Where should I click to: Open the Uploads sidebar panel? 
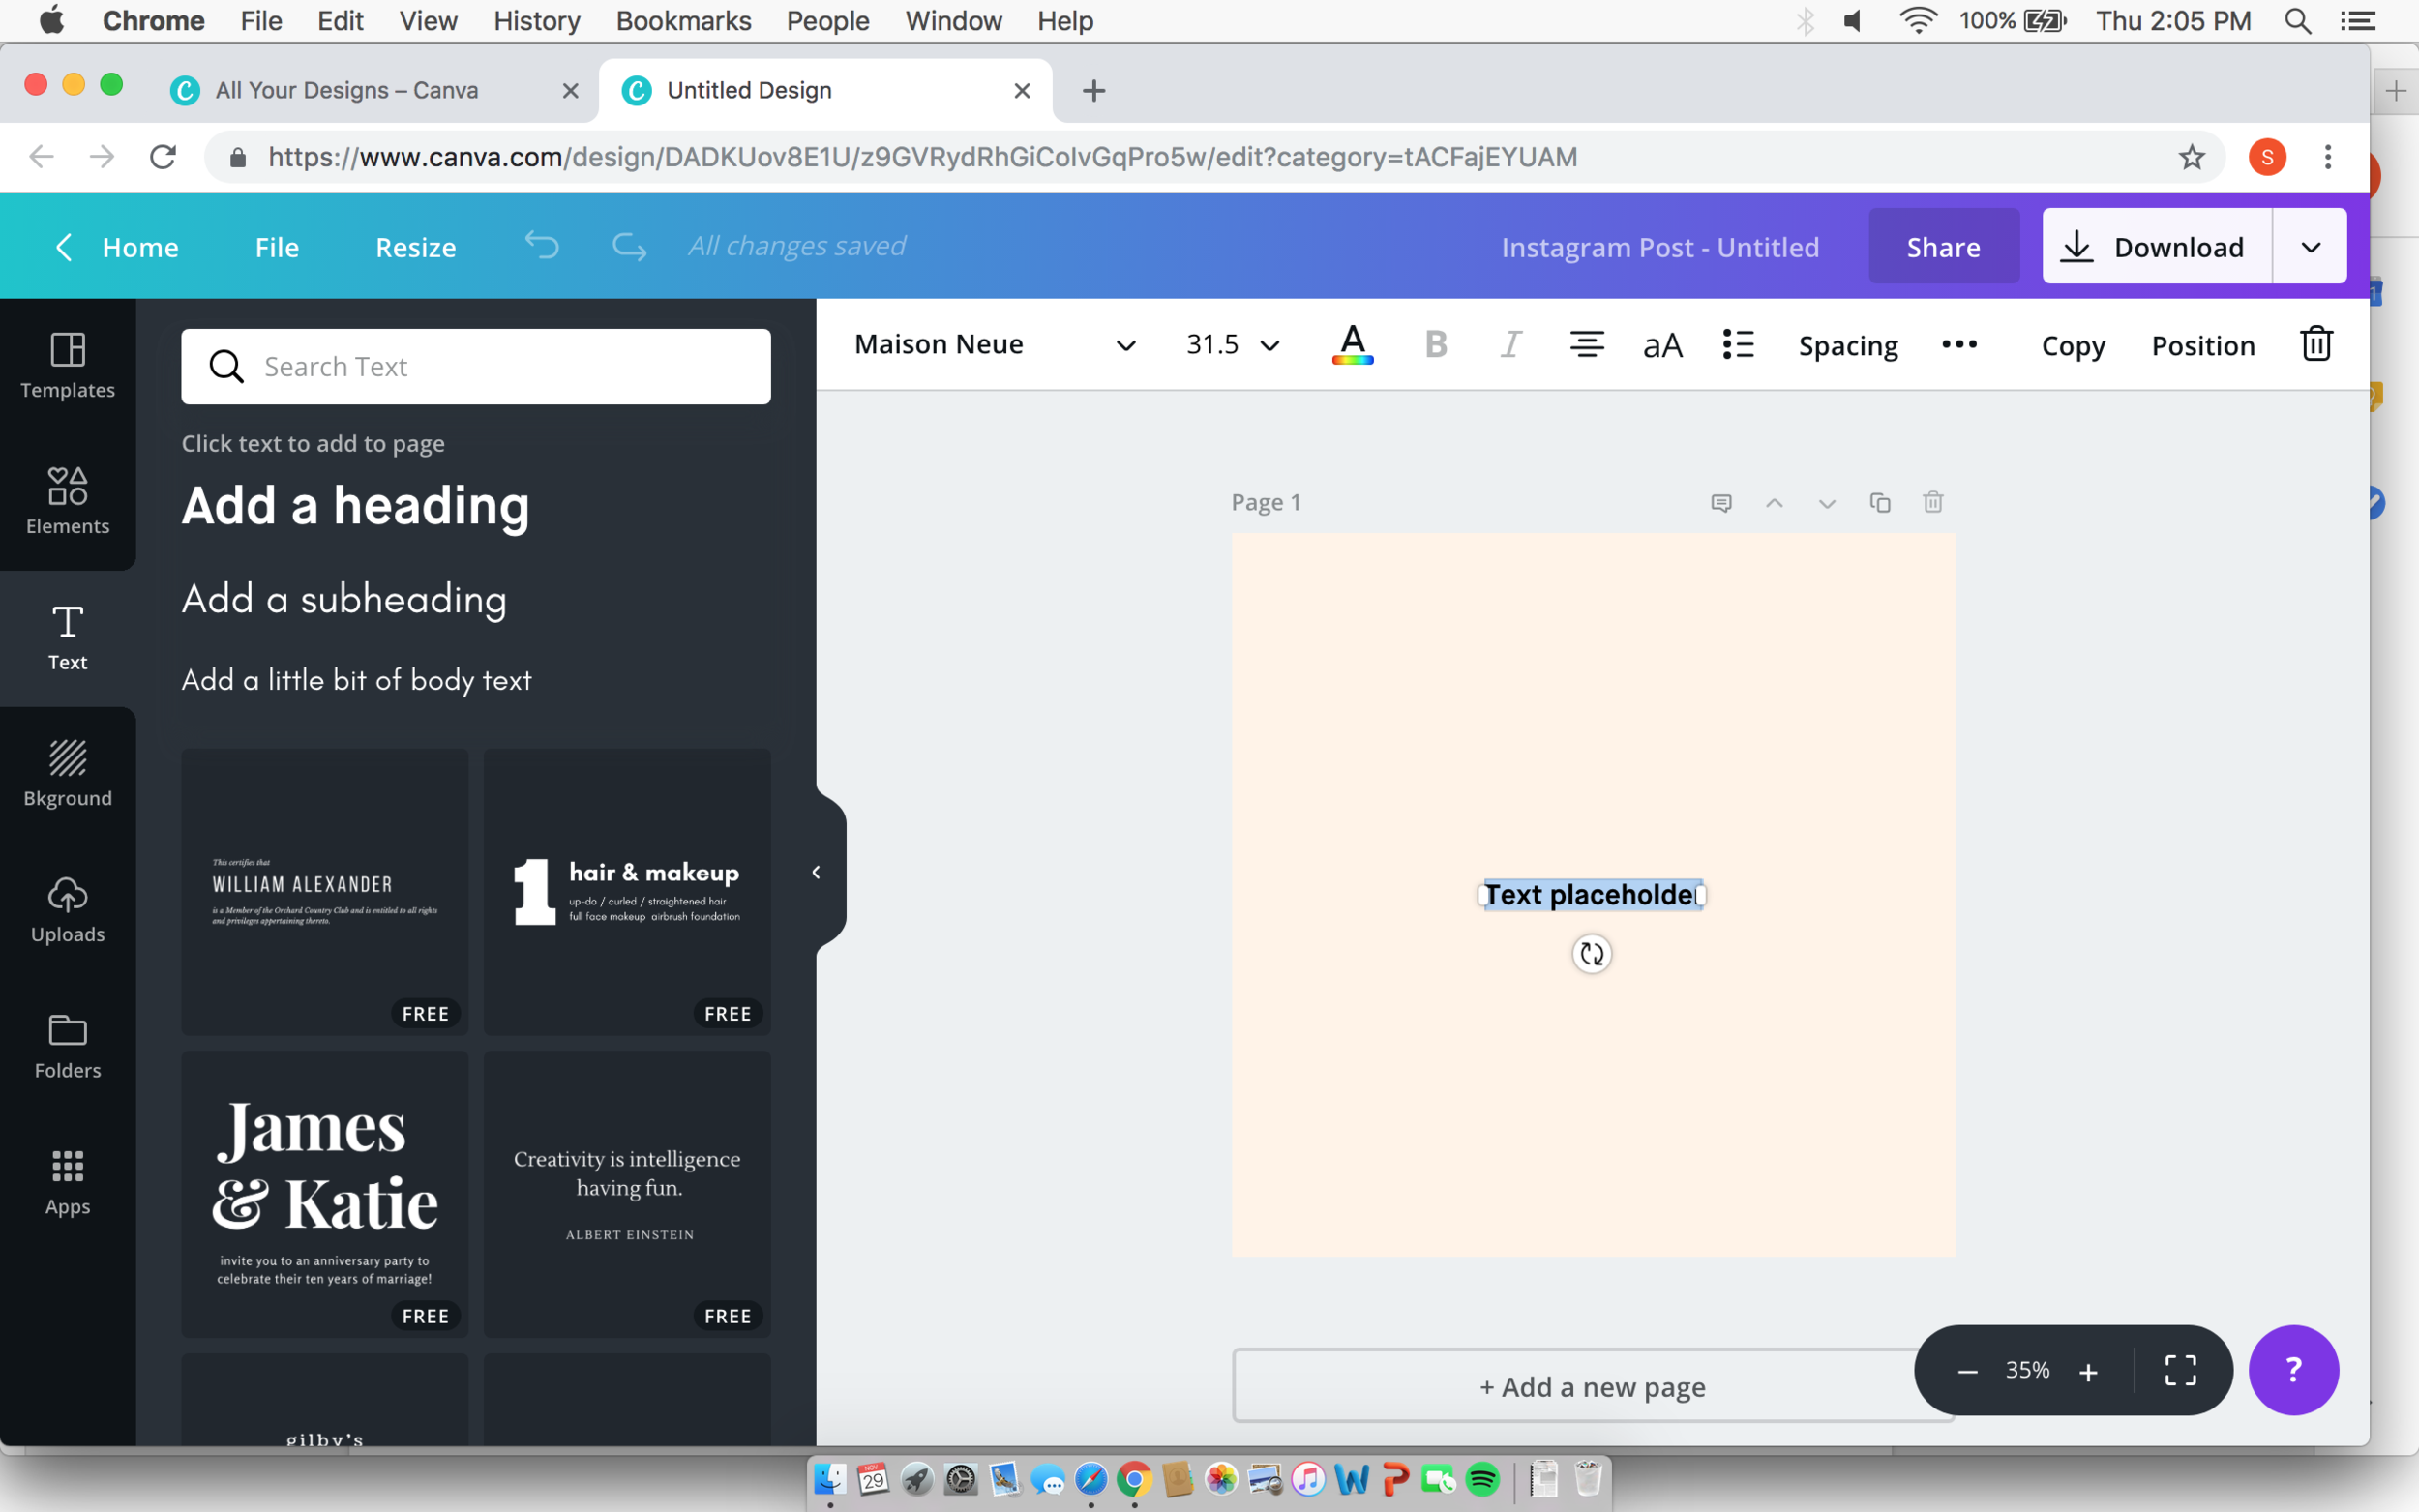pyautogui.click(x=68, y=910)
